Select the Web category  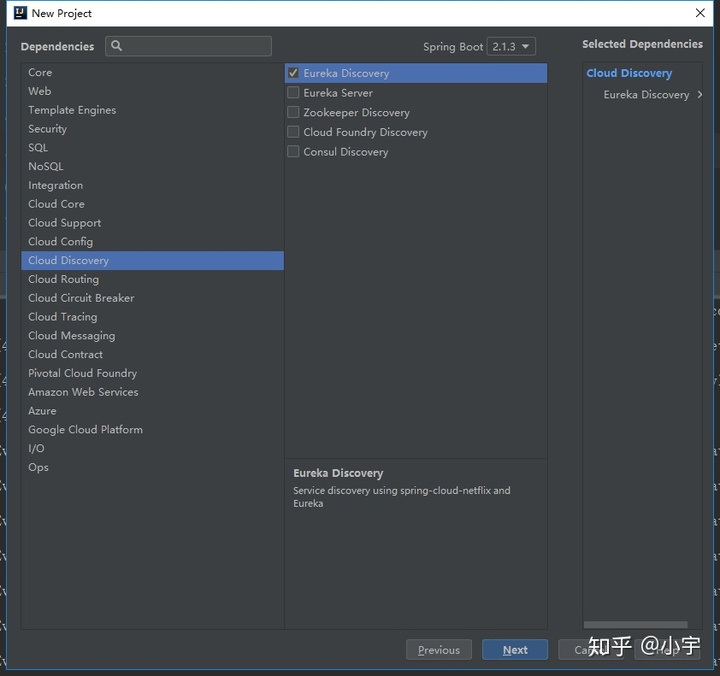[152, 91]
